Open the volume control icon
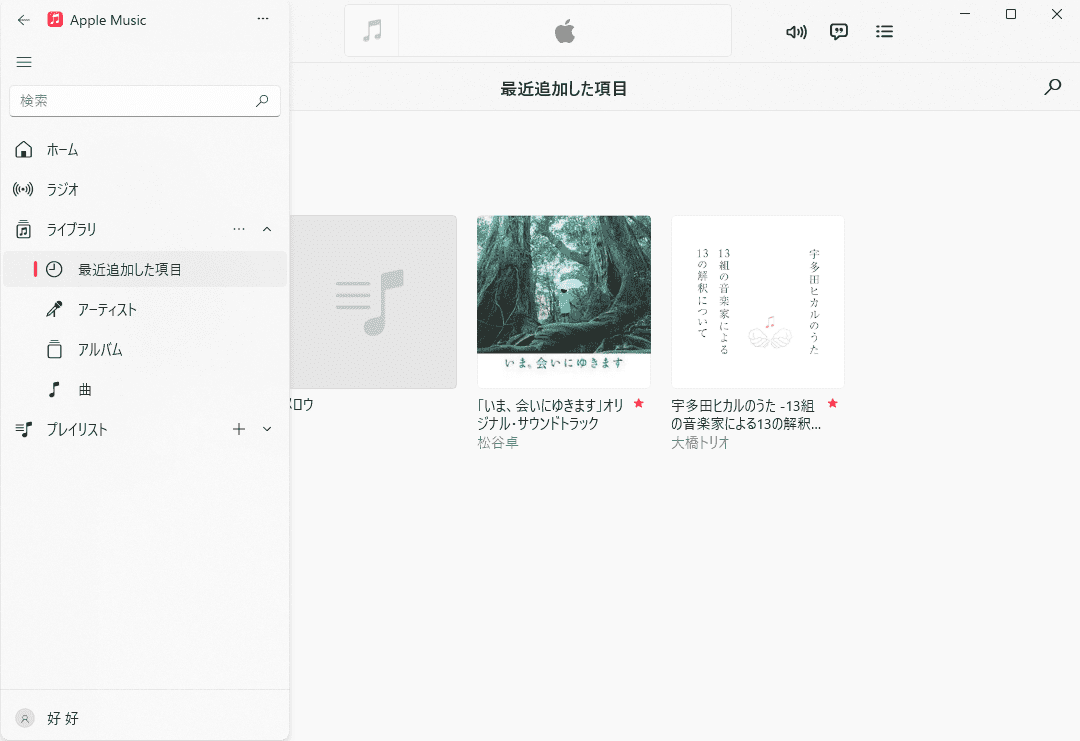 pyautogui.click(x=796, y=31)
